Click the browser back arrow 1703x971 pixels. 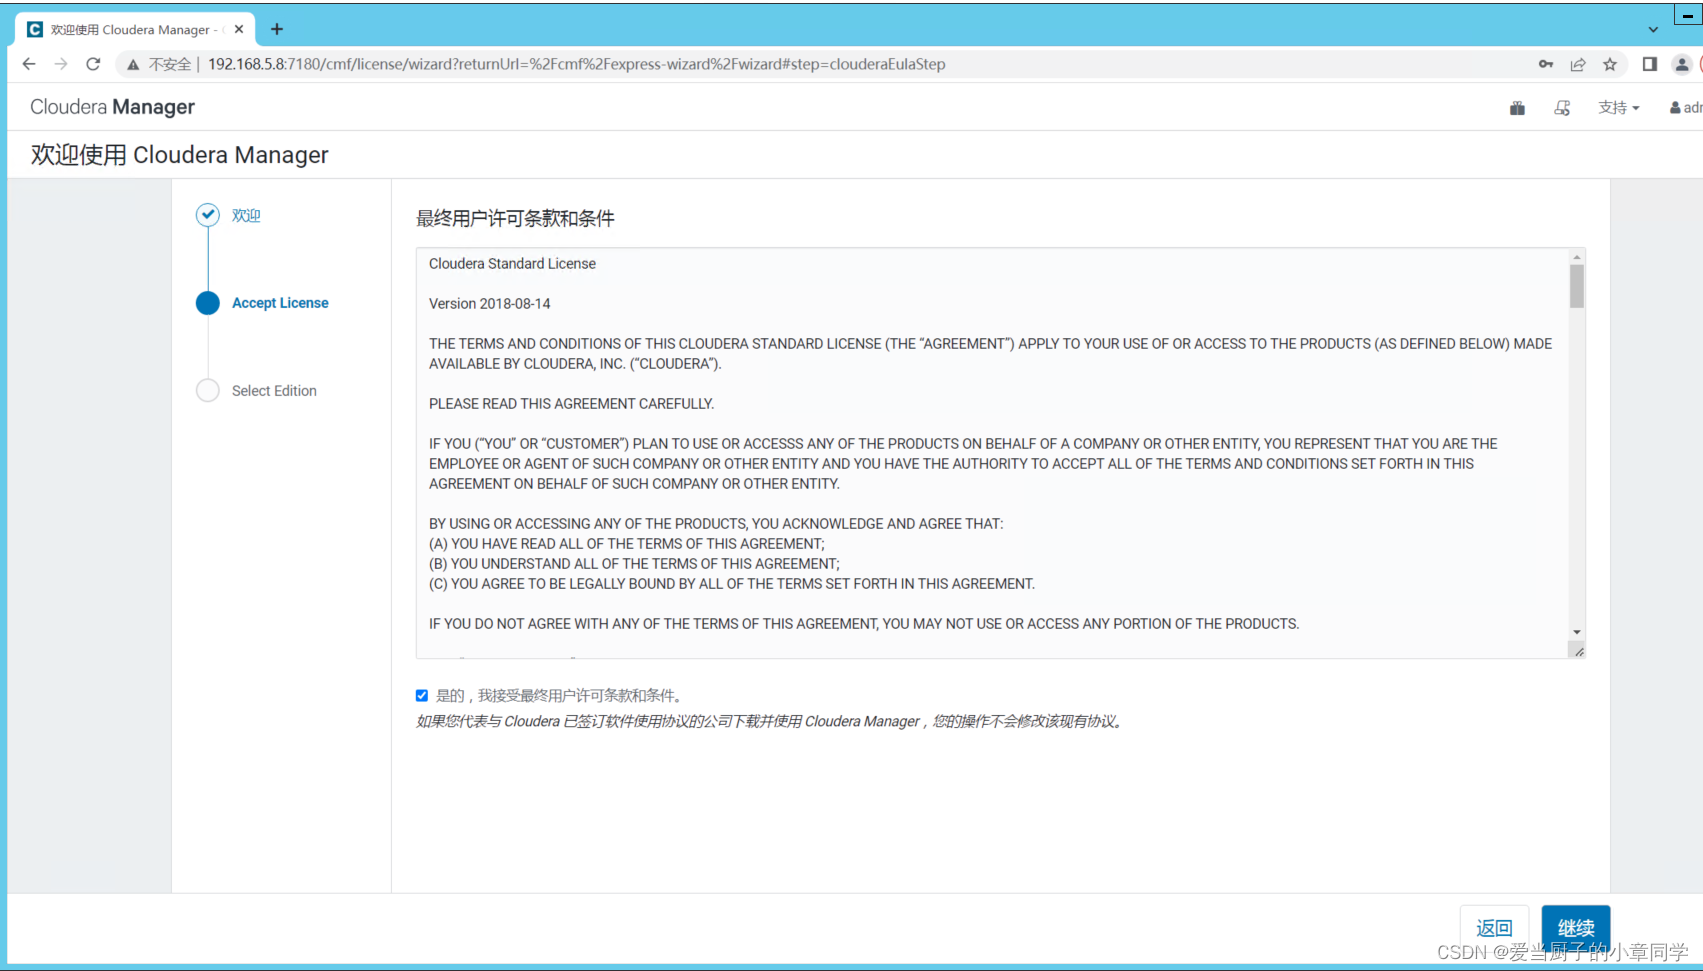click(x=29, y=64)
